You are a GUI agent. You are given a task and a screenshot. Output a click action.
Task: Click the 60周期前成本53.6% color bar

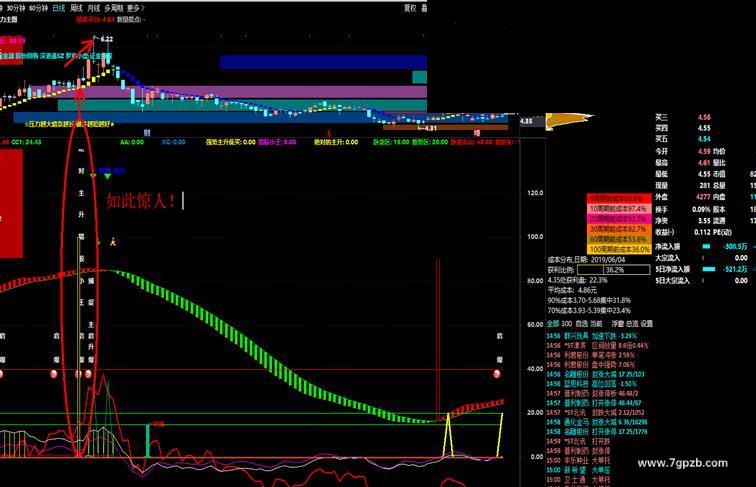[619, 239]
